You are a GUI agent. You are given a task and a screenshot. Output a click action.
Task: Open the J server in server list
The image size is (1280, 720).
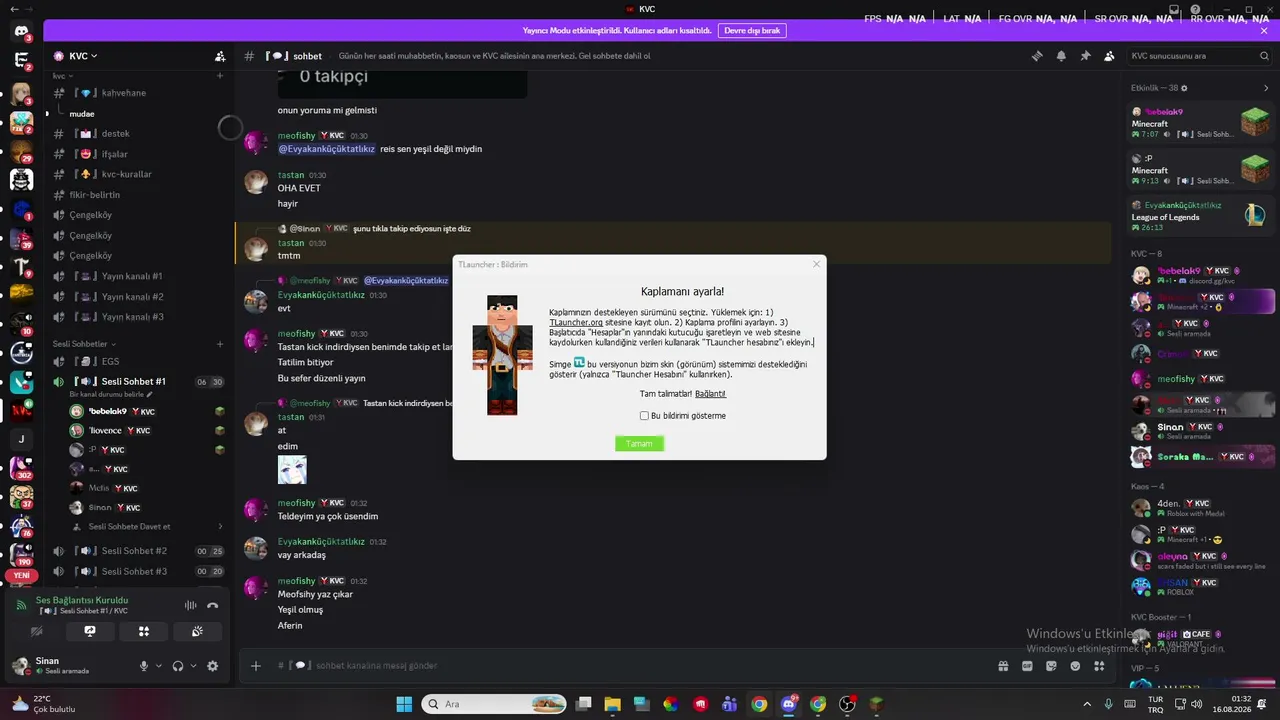(22, 438)
